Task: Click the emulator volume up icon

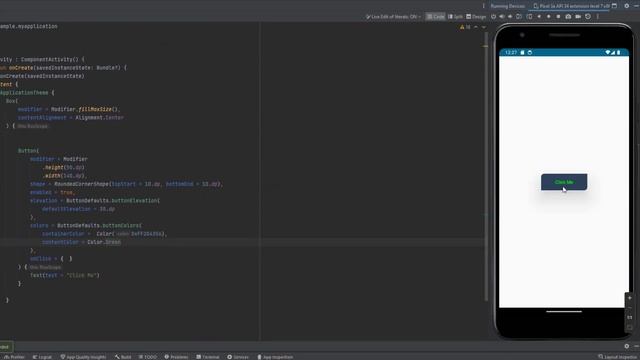Action: [502, 17]
